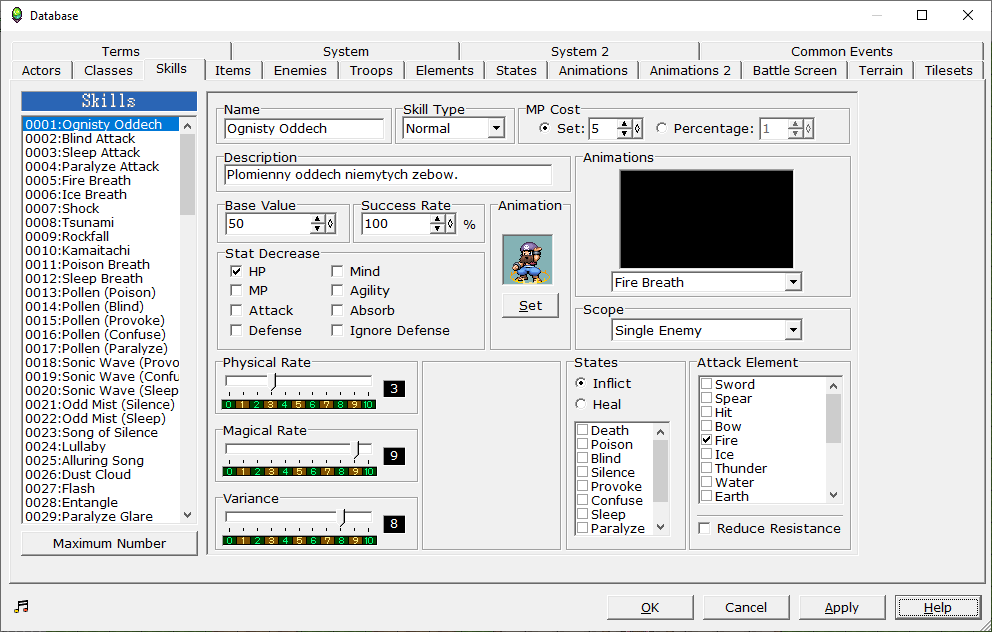992x632 pixels.
Task: Click the Base Value input field
Action: coord(268,223)
